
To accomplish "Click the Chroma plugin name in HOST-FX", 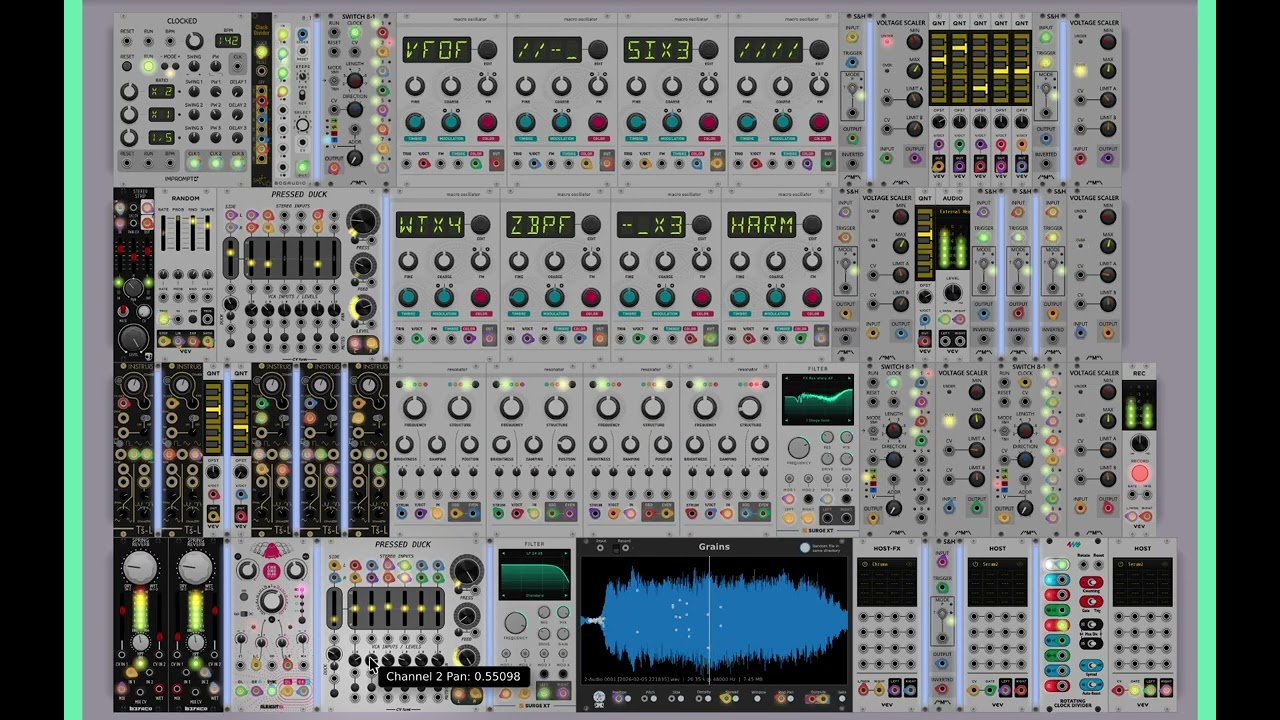I will point(880,564).
